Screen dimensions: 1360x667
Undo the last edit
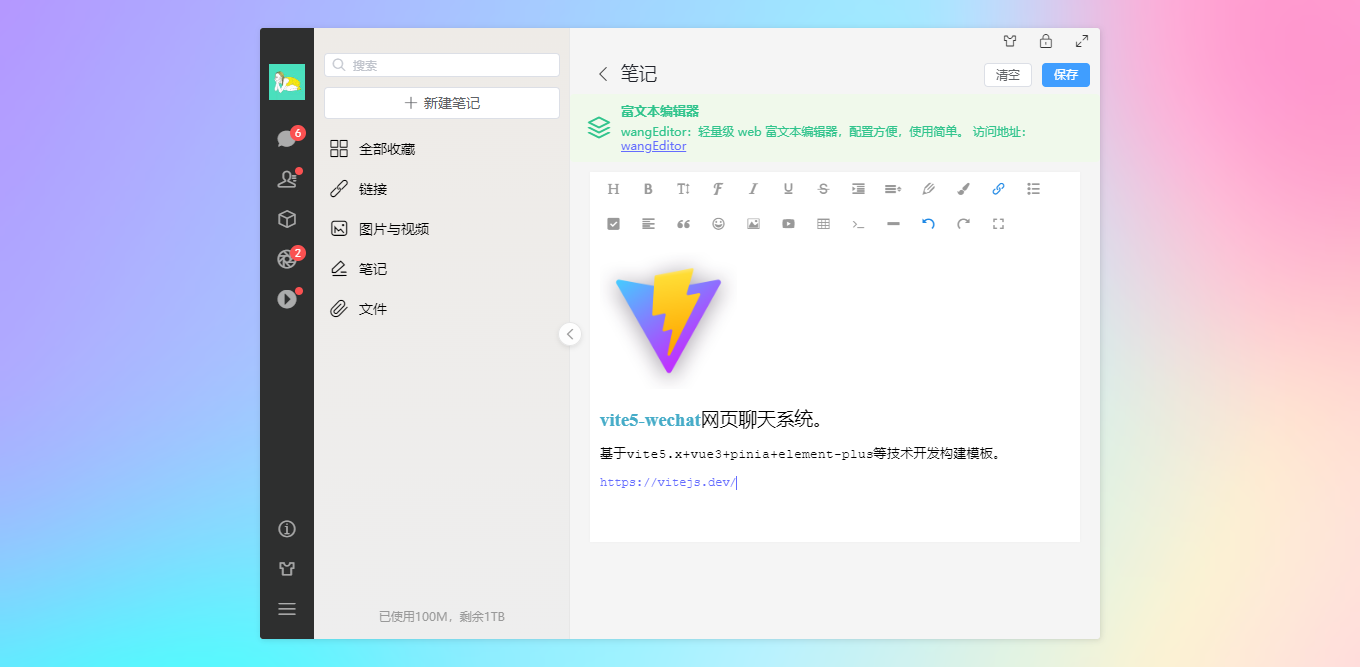pyautogui.click(x=928, y=223)
